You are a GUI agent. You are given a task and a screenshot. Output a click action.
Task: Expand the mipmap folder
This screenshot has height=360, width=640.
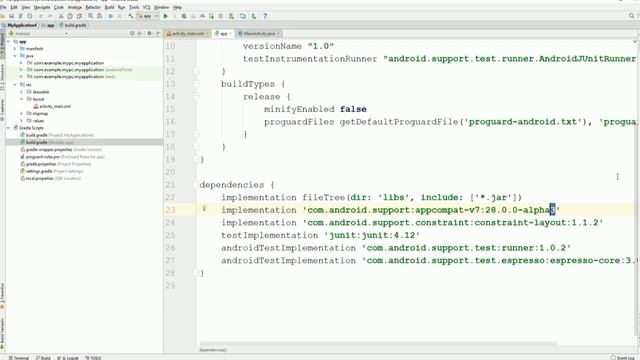tap(22, 113)
